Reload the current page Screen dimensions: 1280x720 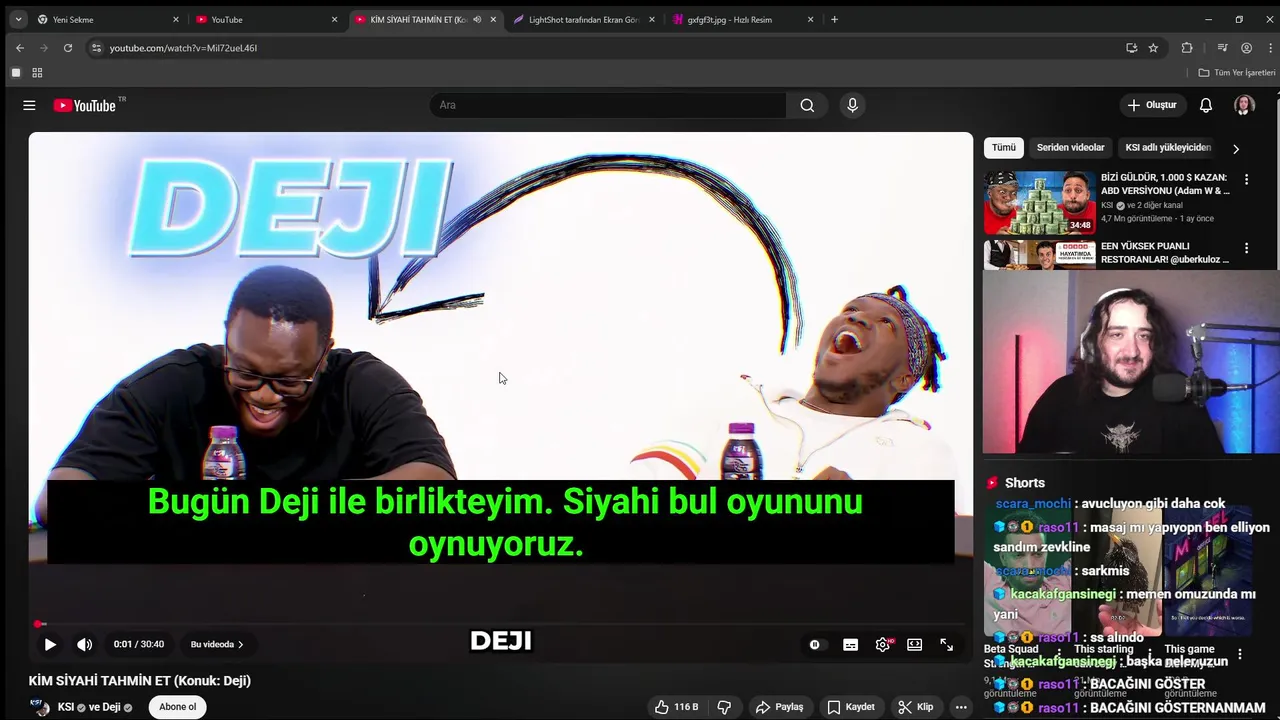(68, 48)
